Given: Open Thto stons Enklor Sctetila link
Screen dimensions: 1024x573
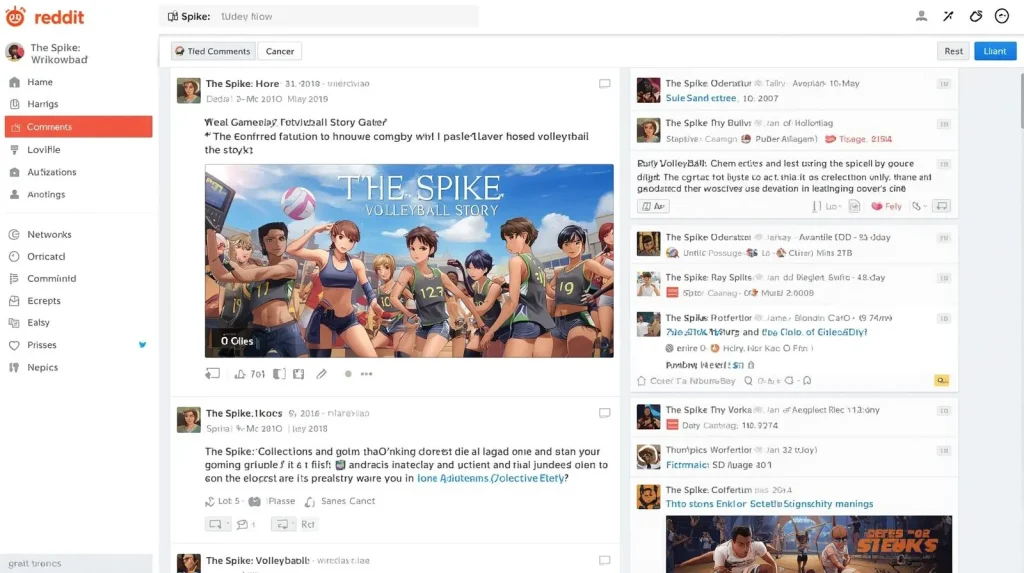Looking at the screenshot, I should coord(769,504).
